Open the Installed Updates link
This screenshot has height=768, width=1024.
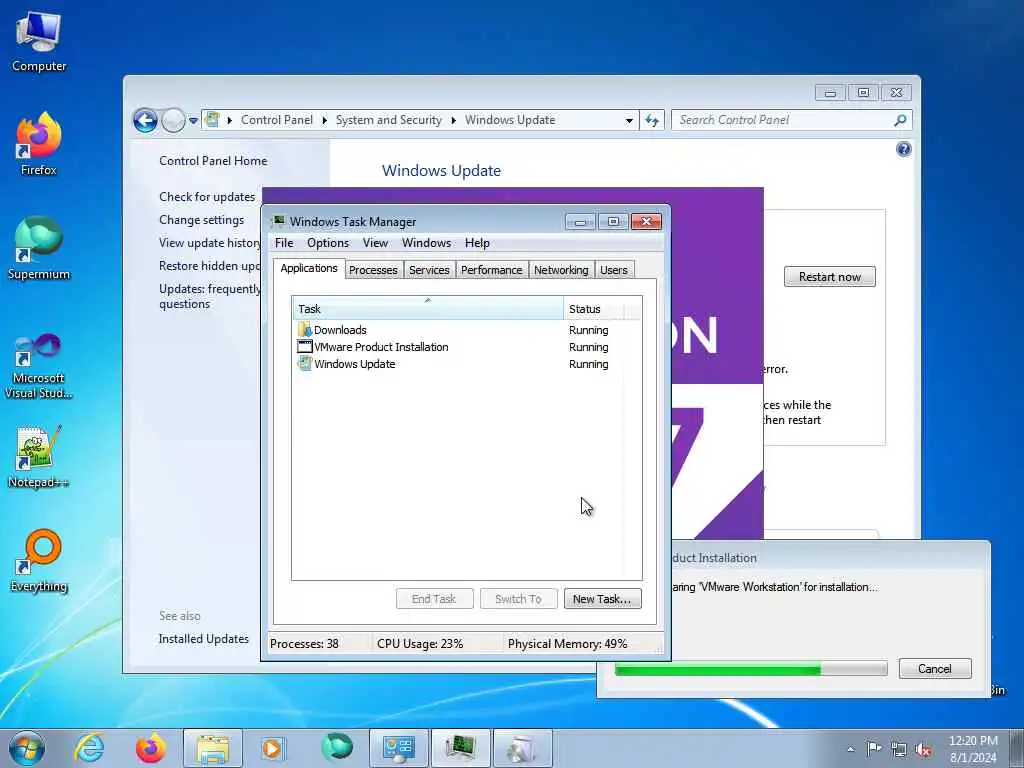click(204, 639)
